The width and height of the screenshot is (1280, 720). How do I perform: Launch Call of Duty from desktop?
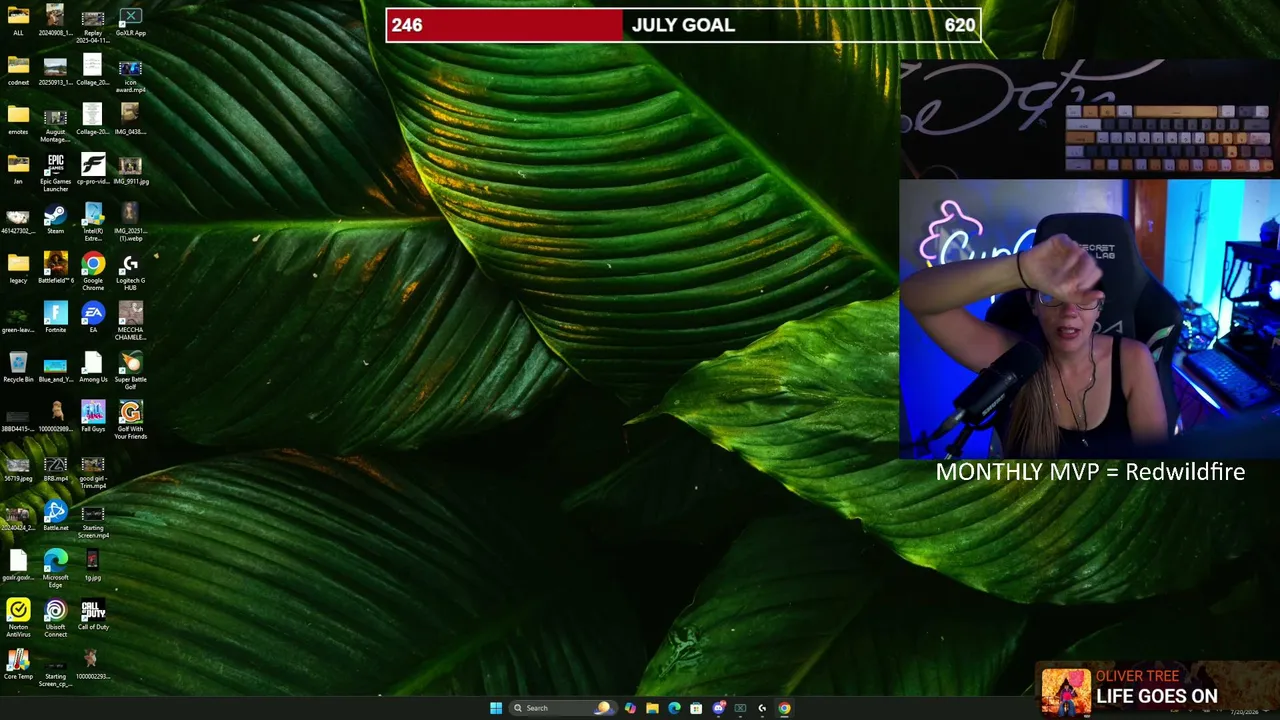[x=93, y=615]
